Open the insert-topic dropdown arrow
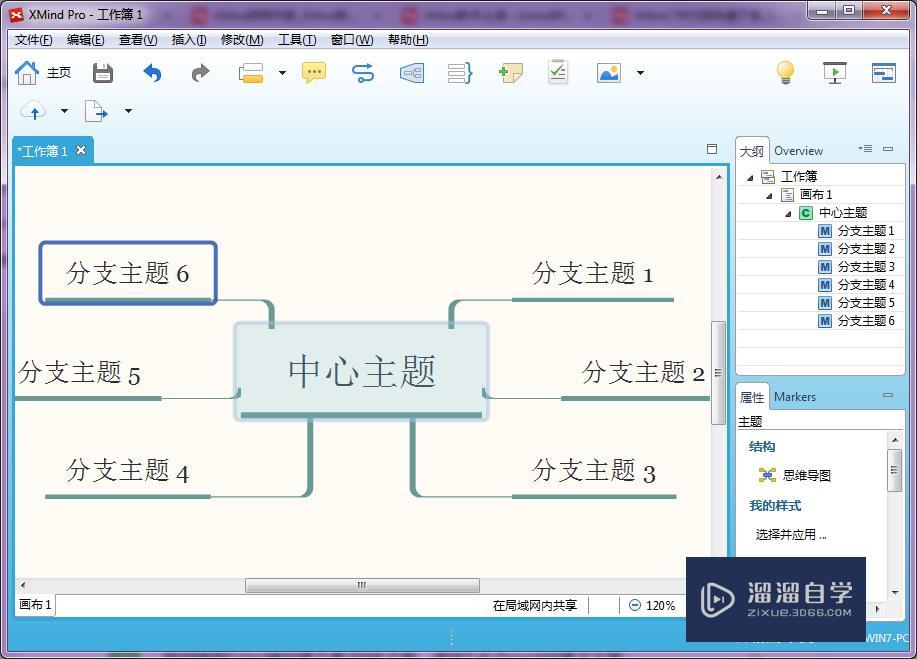The image size is (917, 659). pos(282,73)
